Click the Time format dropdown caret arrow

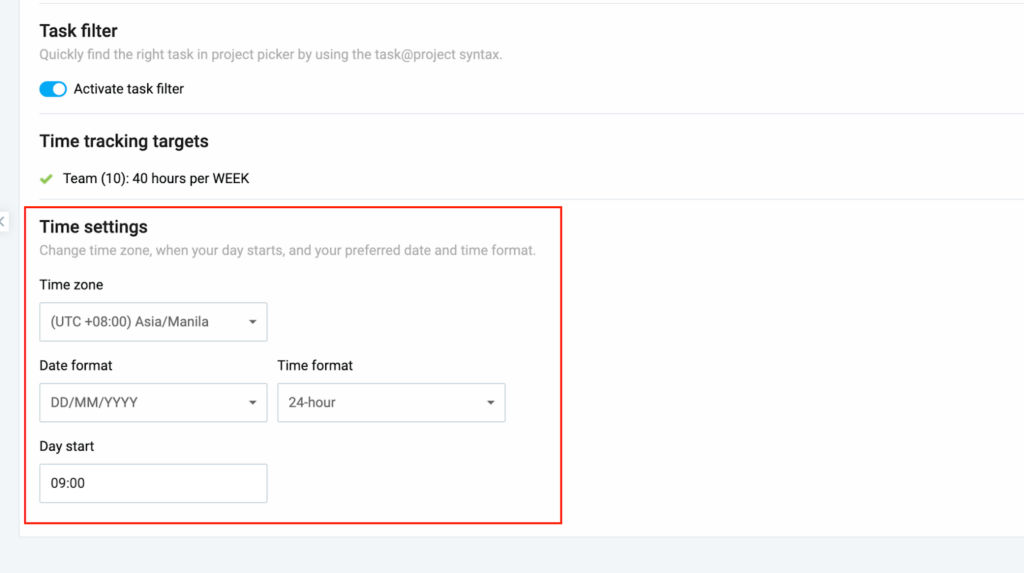pos(490,402)
